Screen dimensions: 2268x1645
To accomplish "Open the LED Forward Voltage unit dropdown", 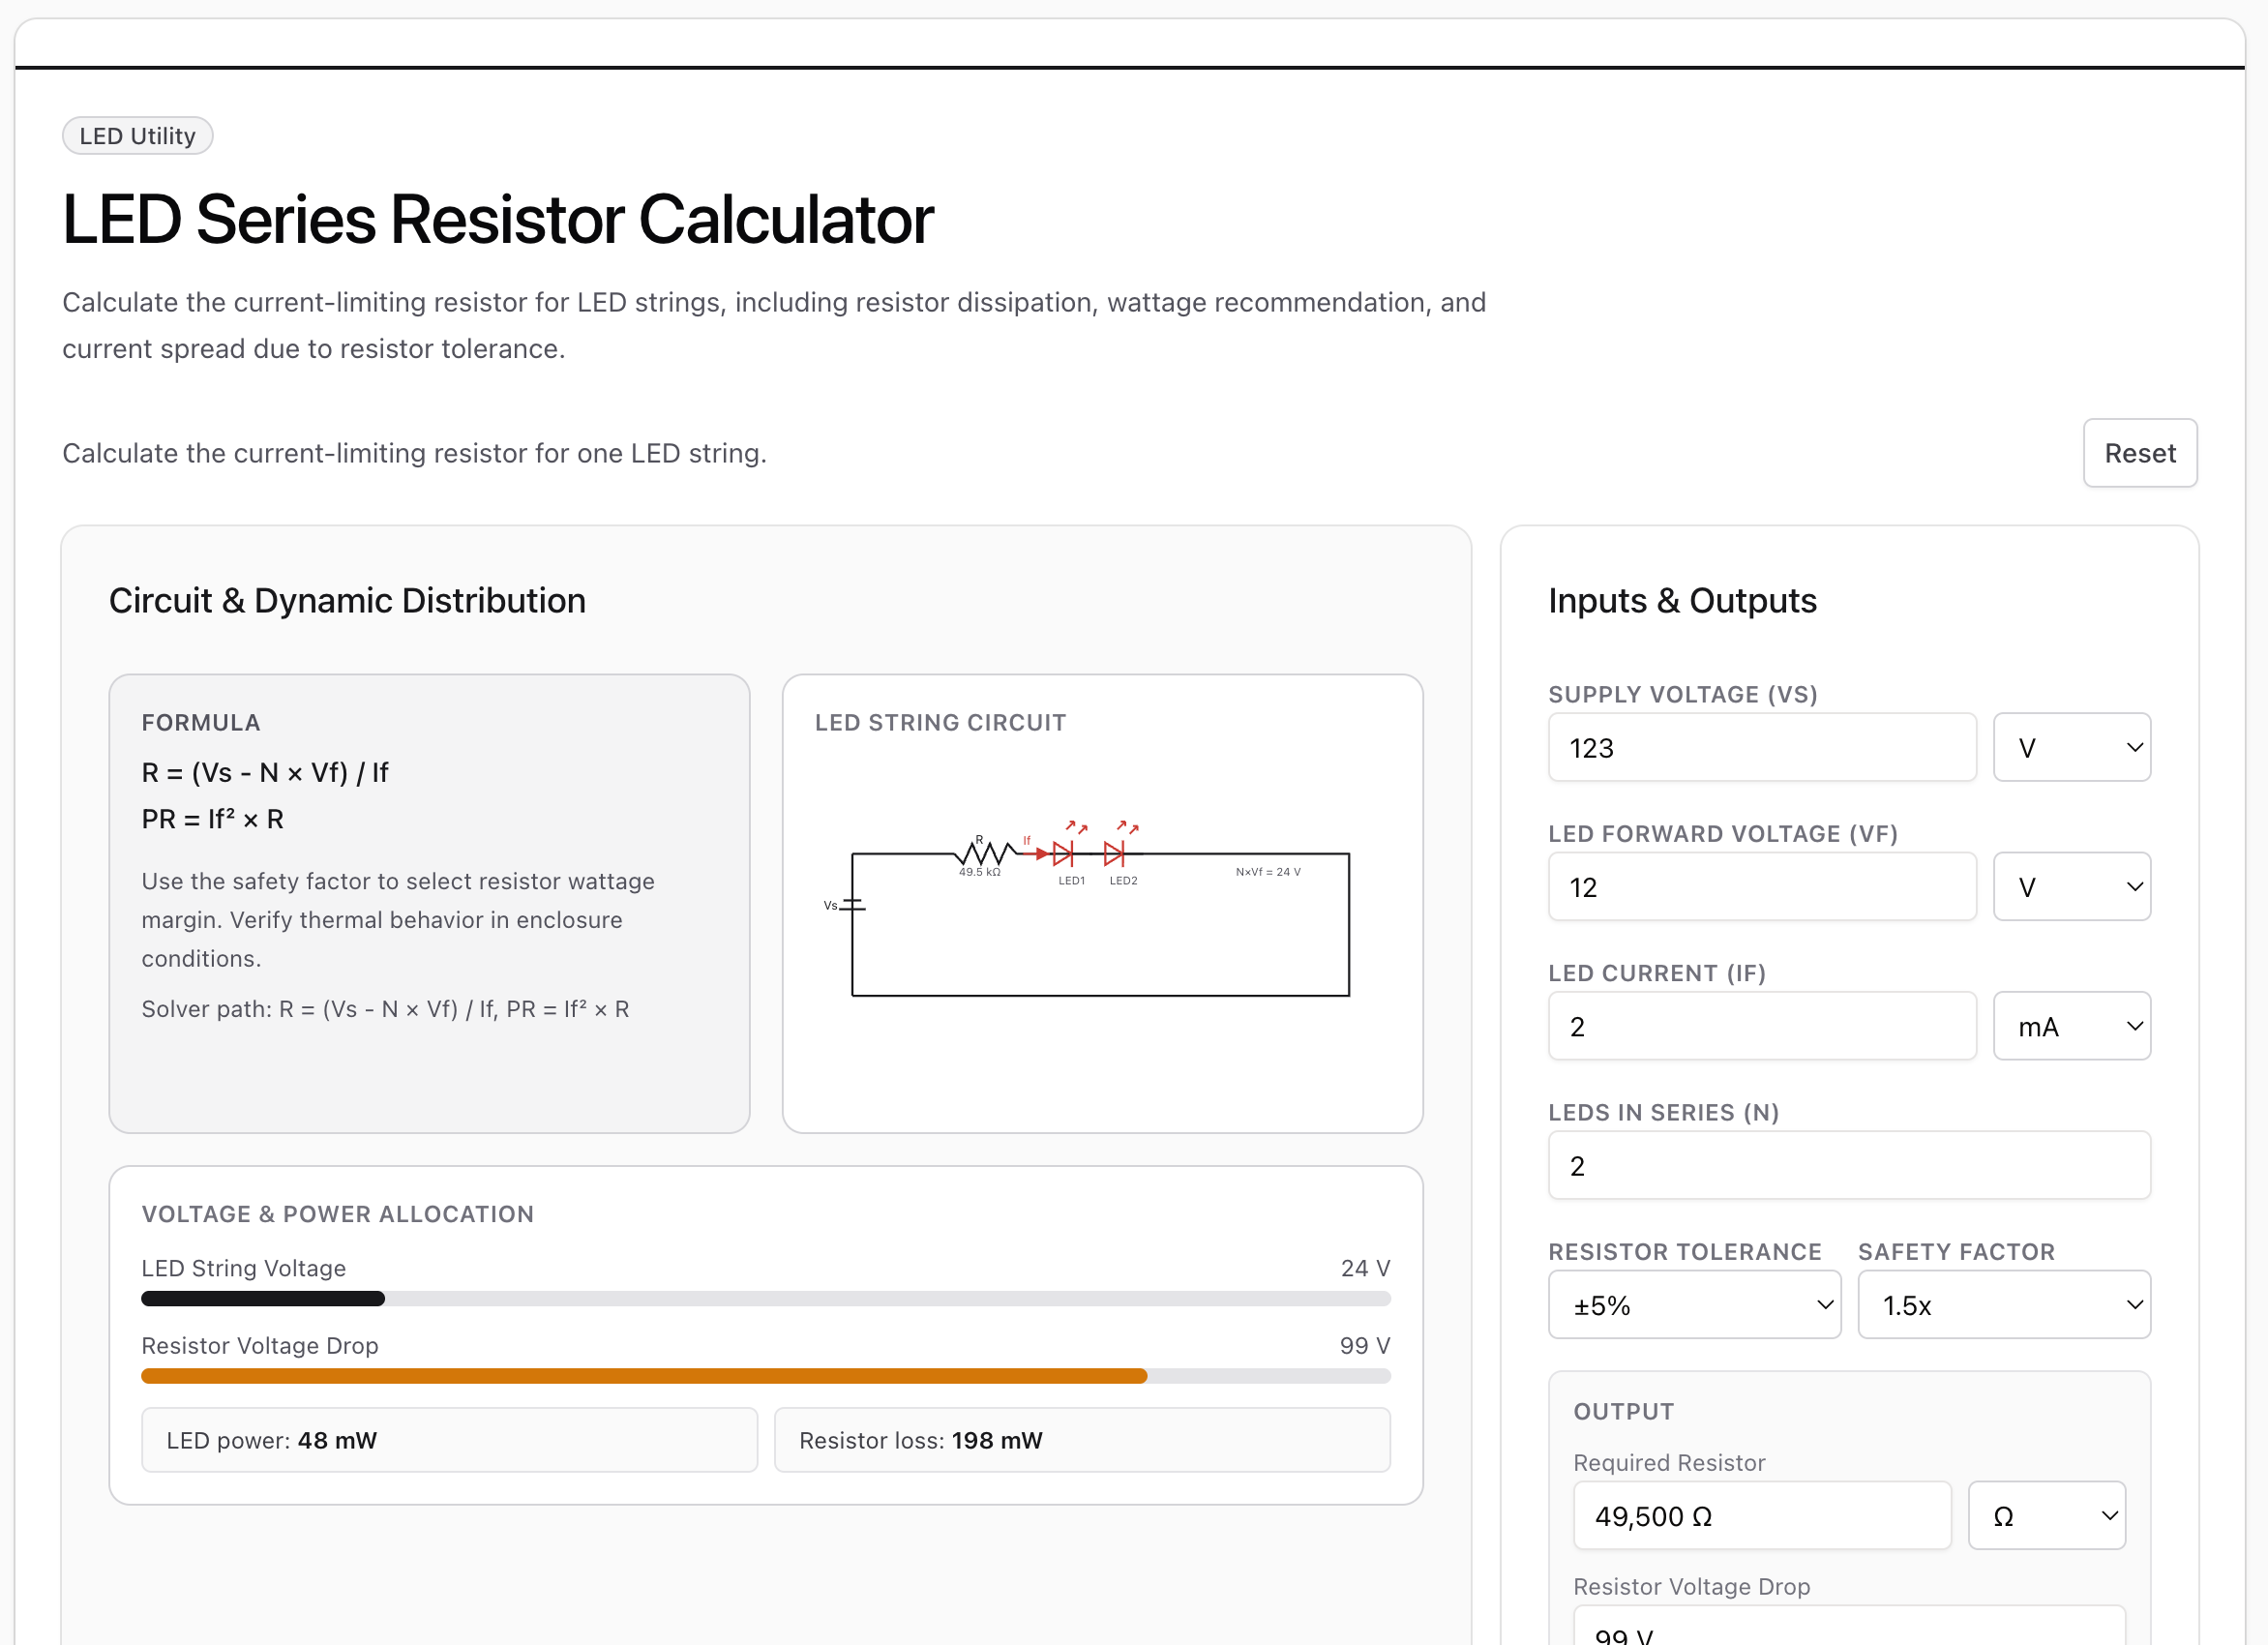I will [2071, 887].
